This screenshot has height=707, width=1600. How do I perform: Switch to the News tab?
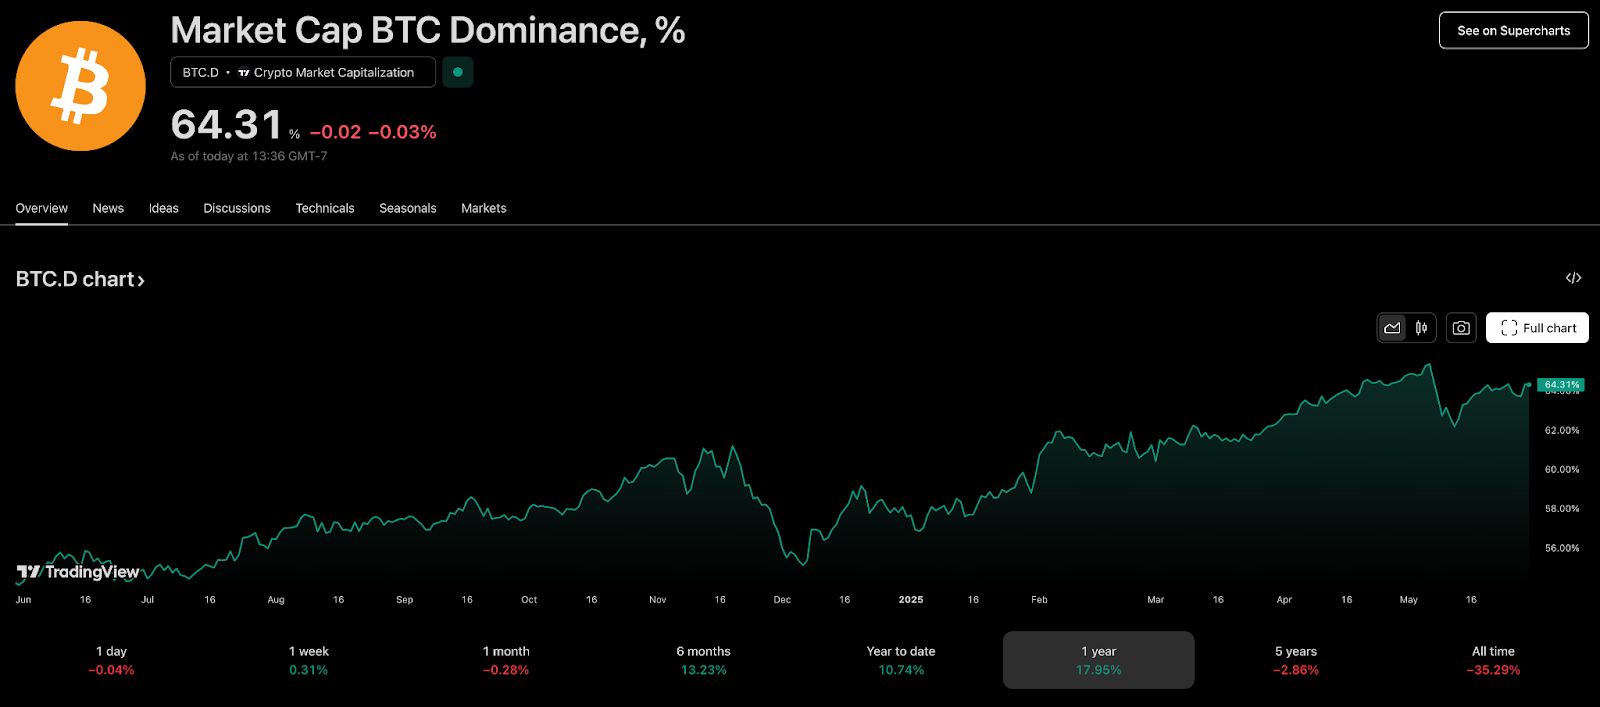point(108,208)
